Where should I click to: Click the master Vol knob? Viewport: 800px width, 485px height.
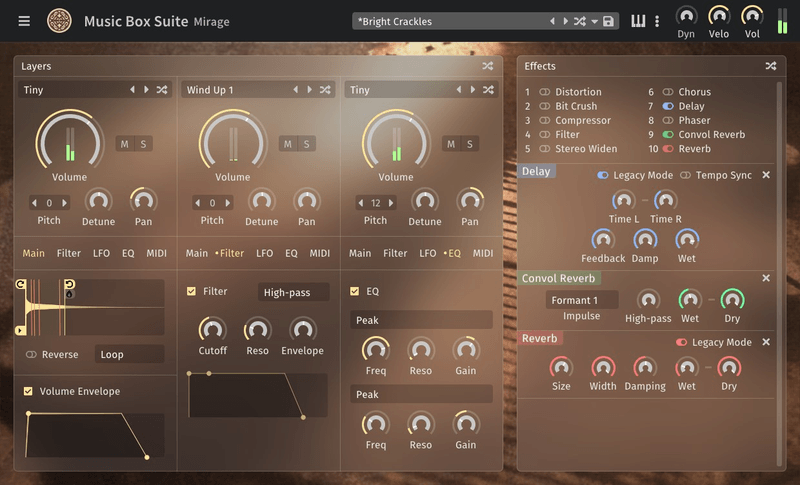(752, 16)
